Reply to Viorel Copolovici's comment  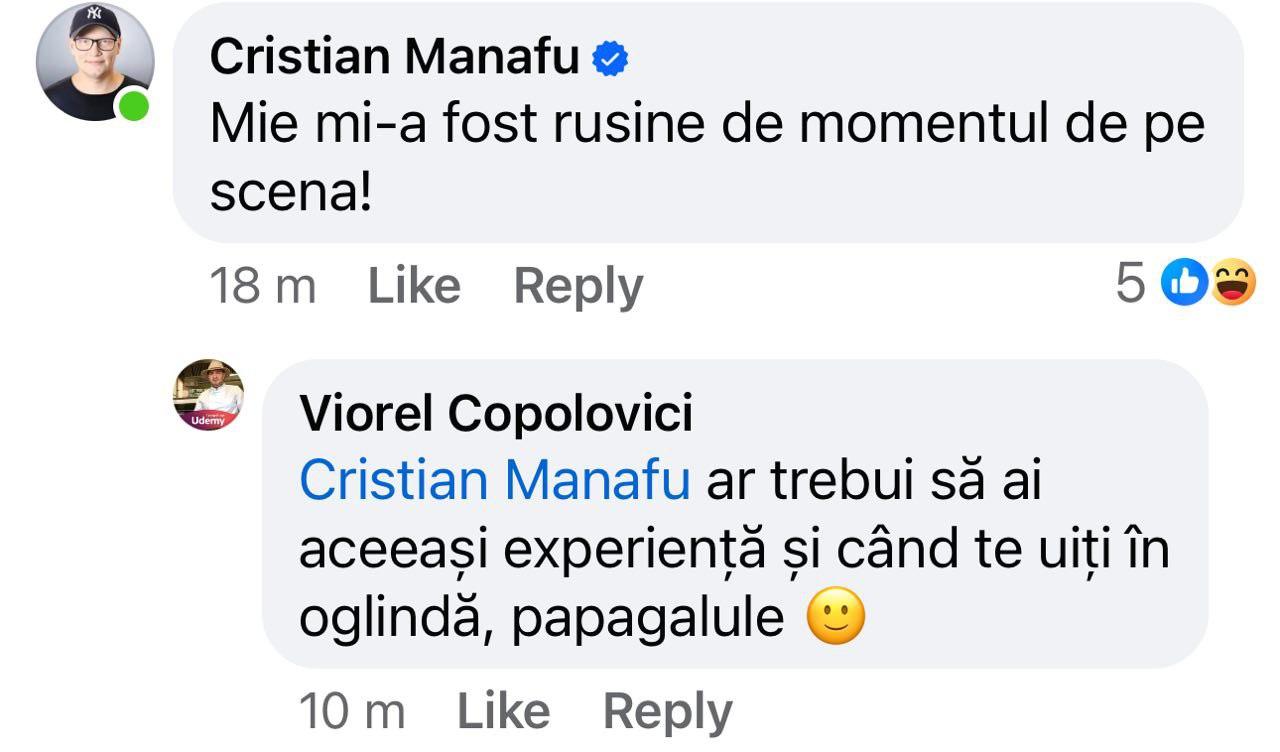coord(667,713)
